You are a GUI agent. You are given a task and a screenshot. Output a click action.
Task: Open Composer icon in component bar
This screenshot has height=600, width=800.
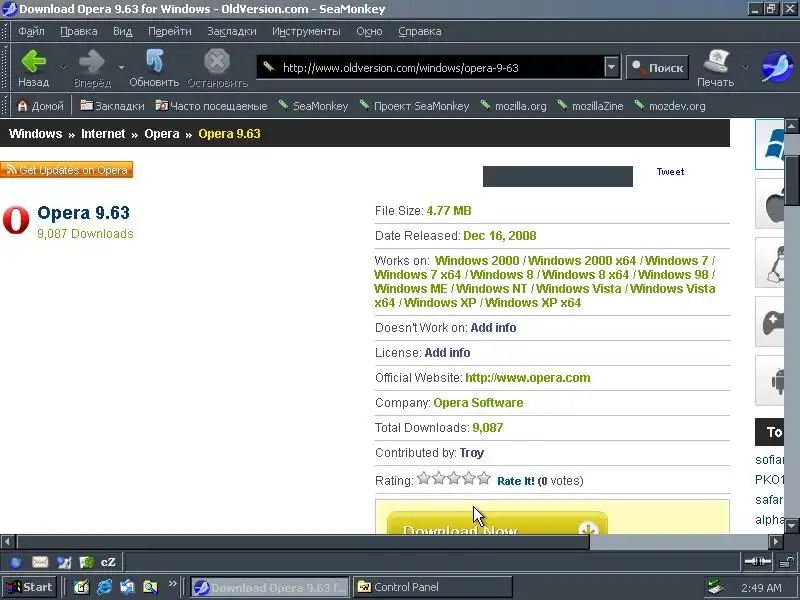(x=64, y=562)
